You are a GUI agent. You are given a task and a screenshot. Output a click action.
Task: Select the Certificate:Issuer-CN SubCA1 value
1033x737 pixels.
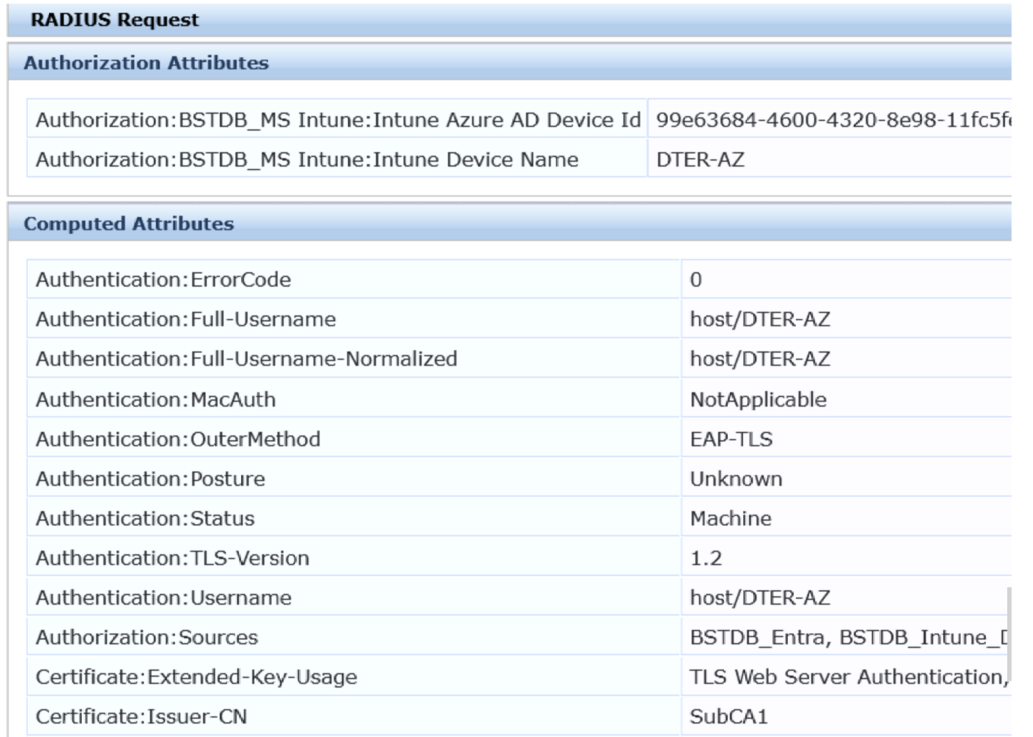tap(729, 717)
